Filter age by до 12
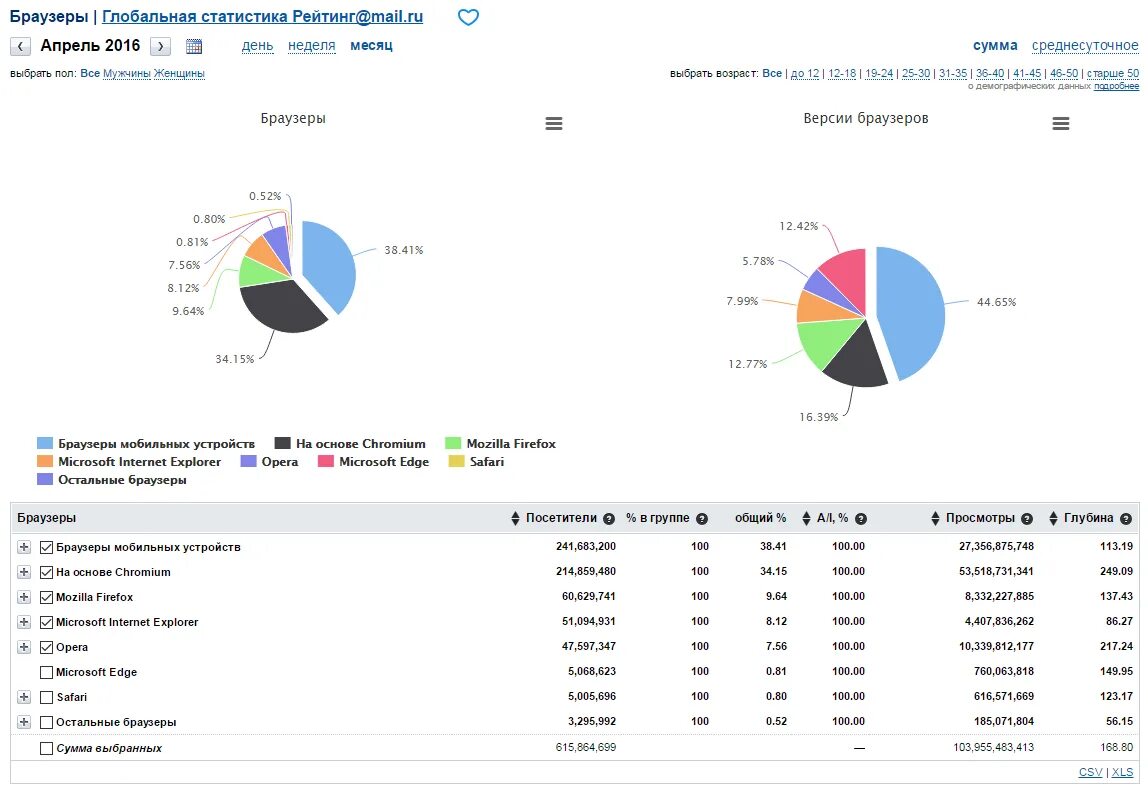1148x789 pixels. click(805, 73)
